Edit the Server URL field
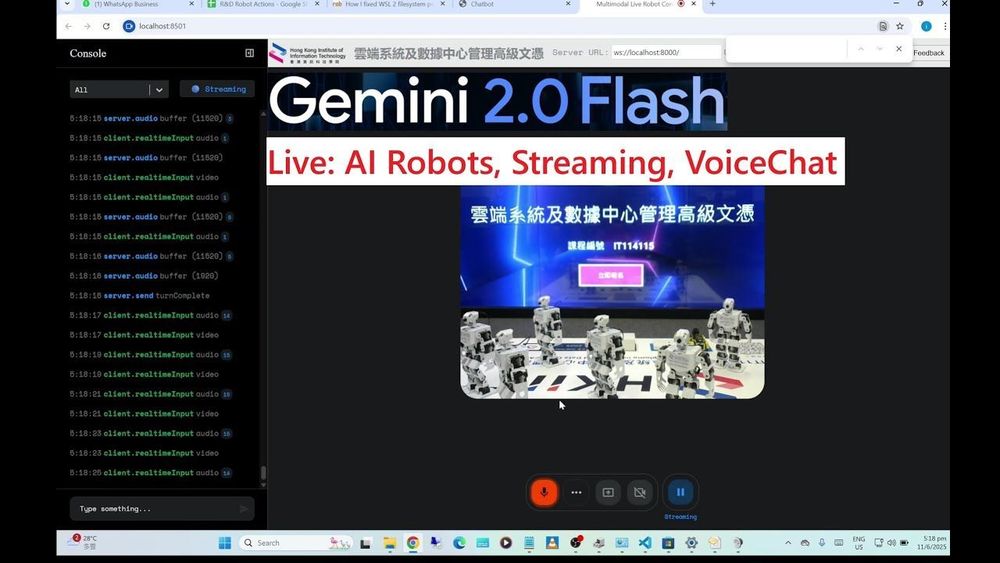This screenshot has height=563, width=1000. [x=666, y=52]
